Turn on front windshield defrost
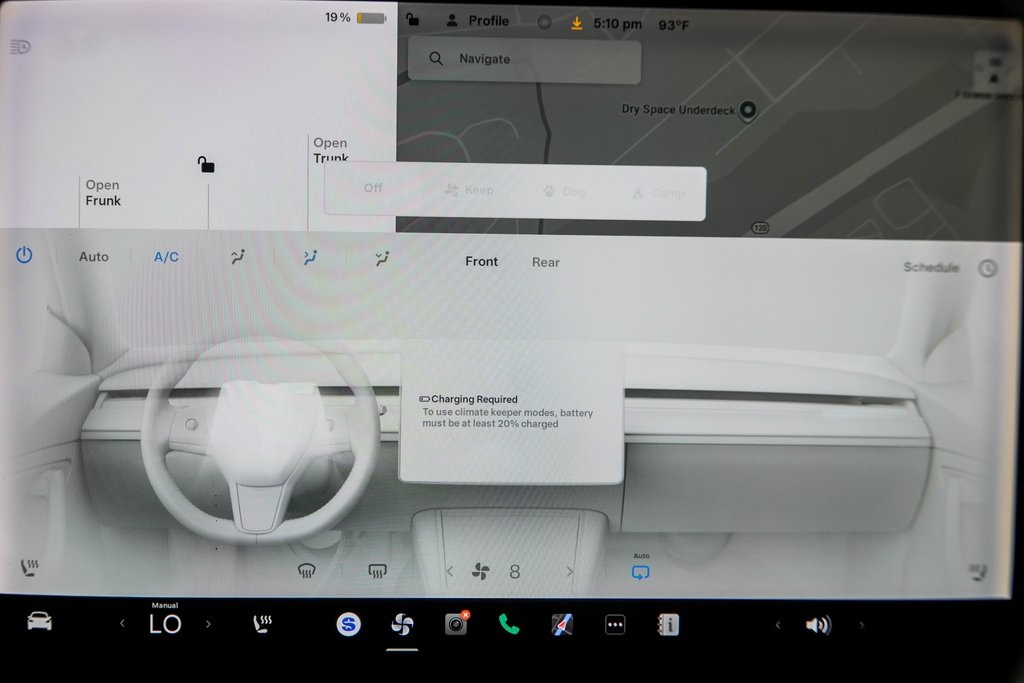Image resolution: width=1024 pixels, height=683 pixels. coord(307,571)
